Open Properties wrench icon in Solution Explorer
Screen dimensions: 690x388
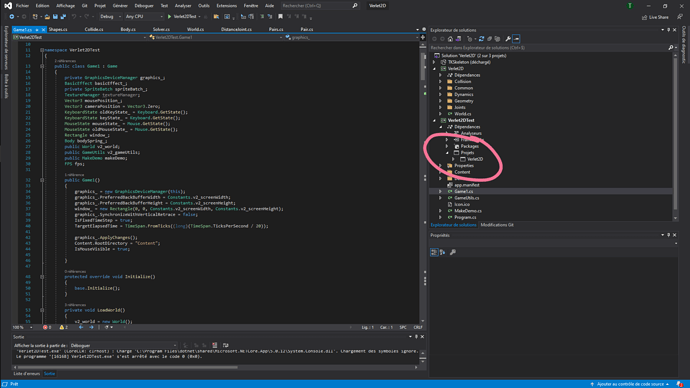tap(508, 39)
